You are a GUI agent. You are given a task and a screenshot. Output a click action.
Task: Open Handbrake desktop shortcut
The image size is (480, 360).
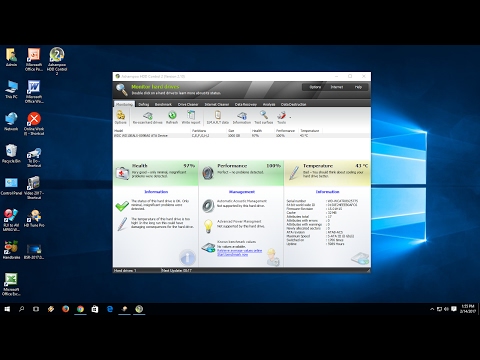pyautogui.click(x=11, y=250)
